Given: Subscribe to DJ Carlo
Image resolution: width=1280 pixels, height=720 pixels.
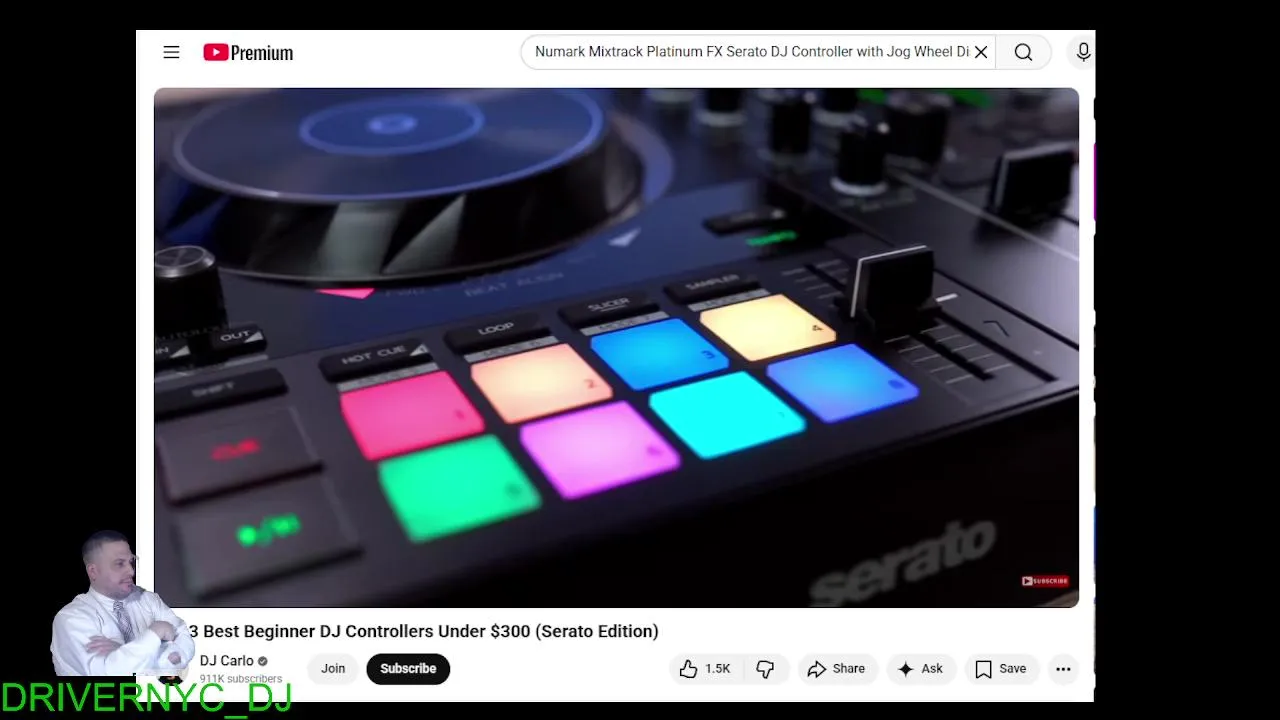Looking at the screenshot, I should pyautogui.click(x=408, y=668).
